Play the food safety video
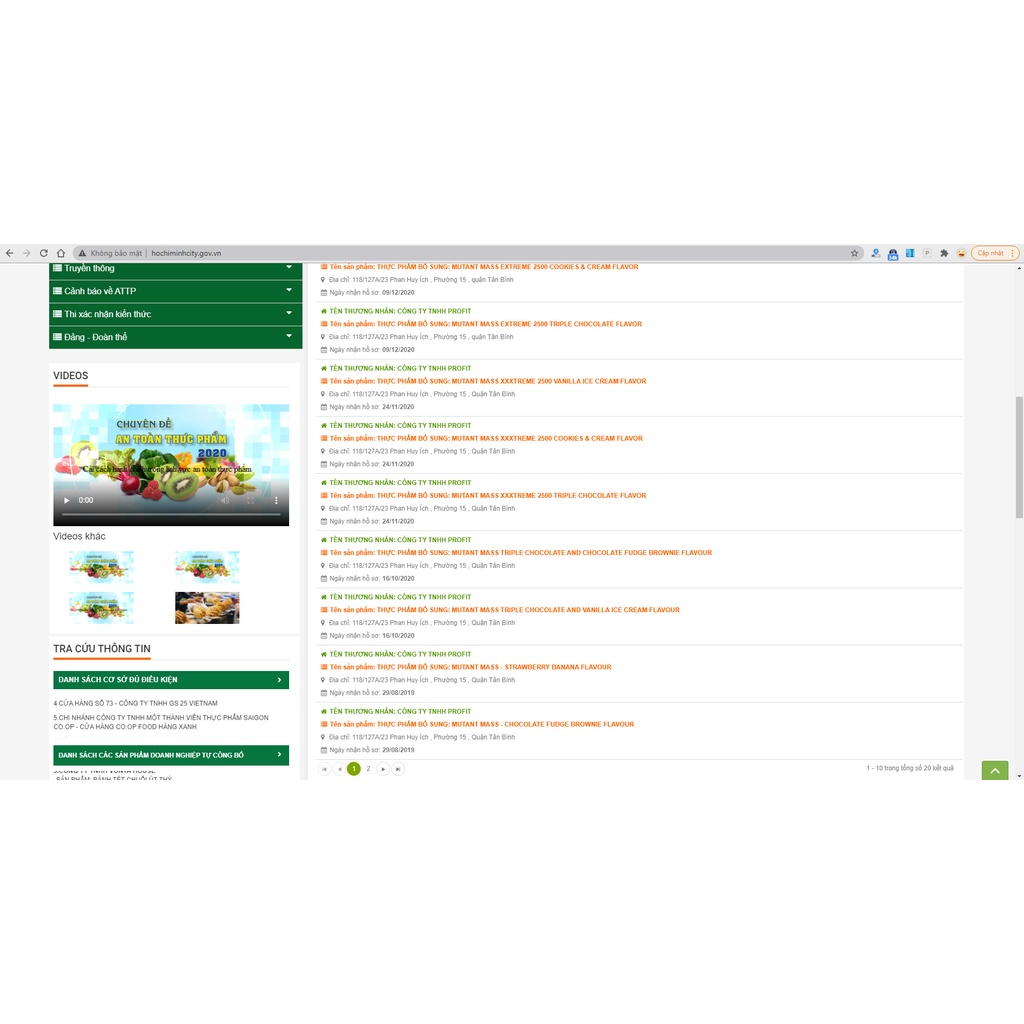1024x1024 pixels. coord(67,500)
